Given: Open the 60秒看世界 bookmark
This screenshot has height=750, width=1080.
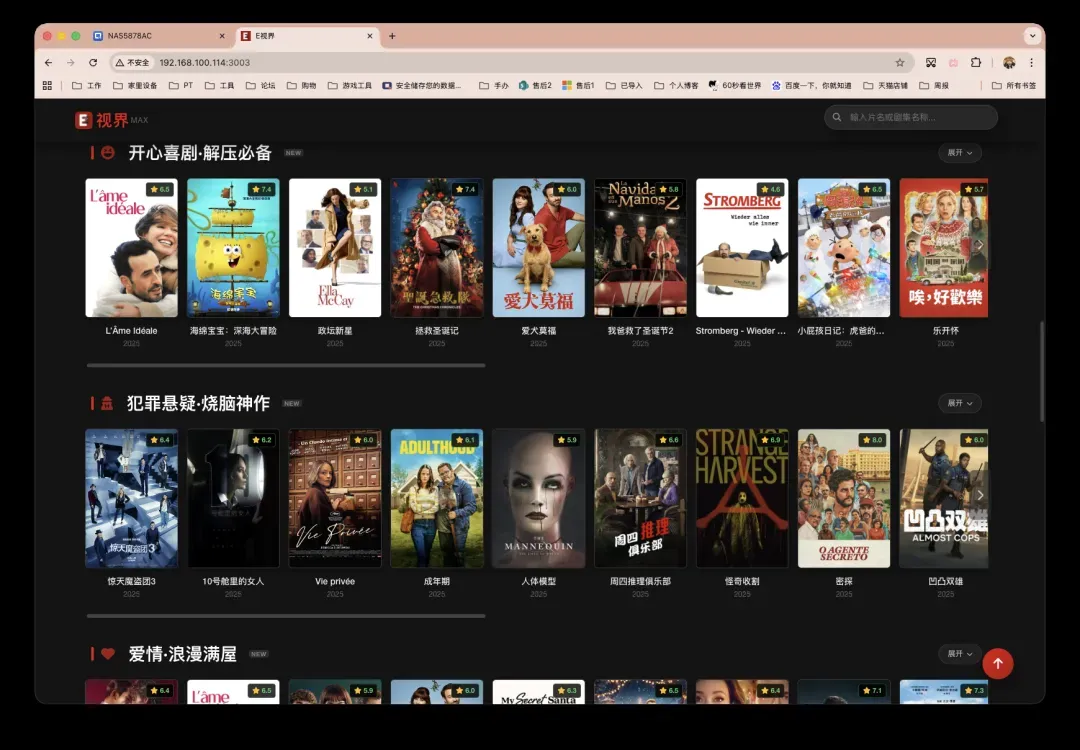Looking at the screenshot, I should click(x=735, y=85).
